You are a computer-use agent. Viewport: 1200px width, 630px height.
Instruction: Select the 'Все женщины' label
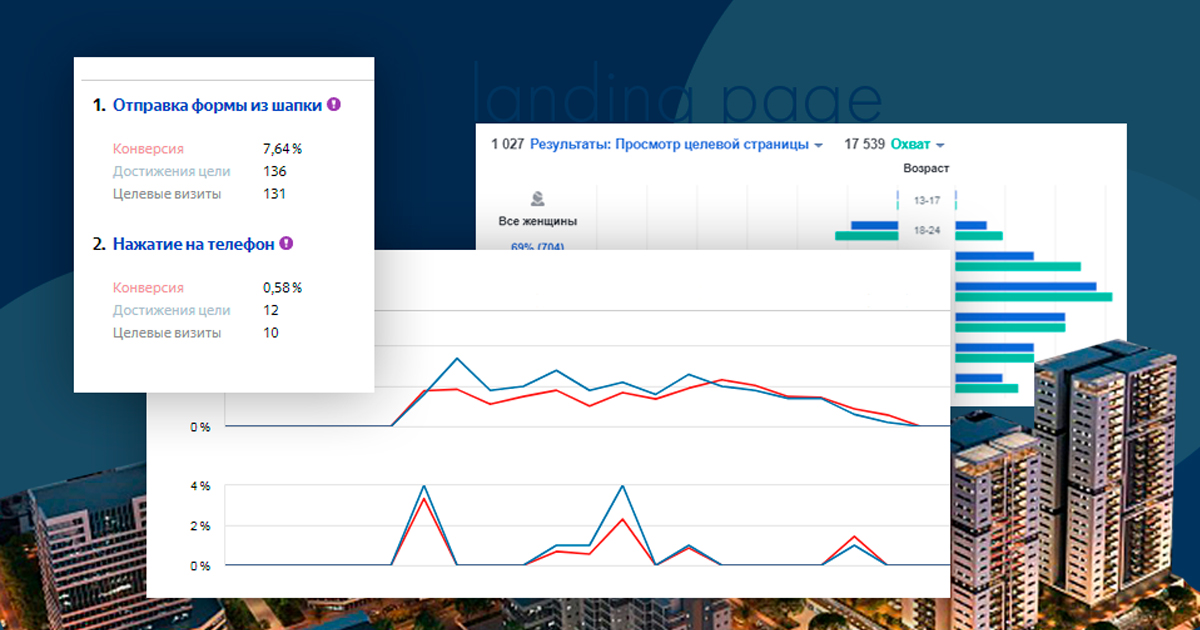pos(538,221)
